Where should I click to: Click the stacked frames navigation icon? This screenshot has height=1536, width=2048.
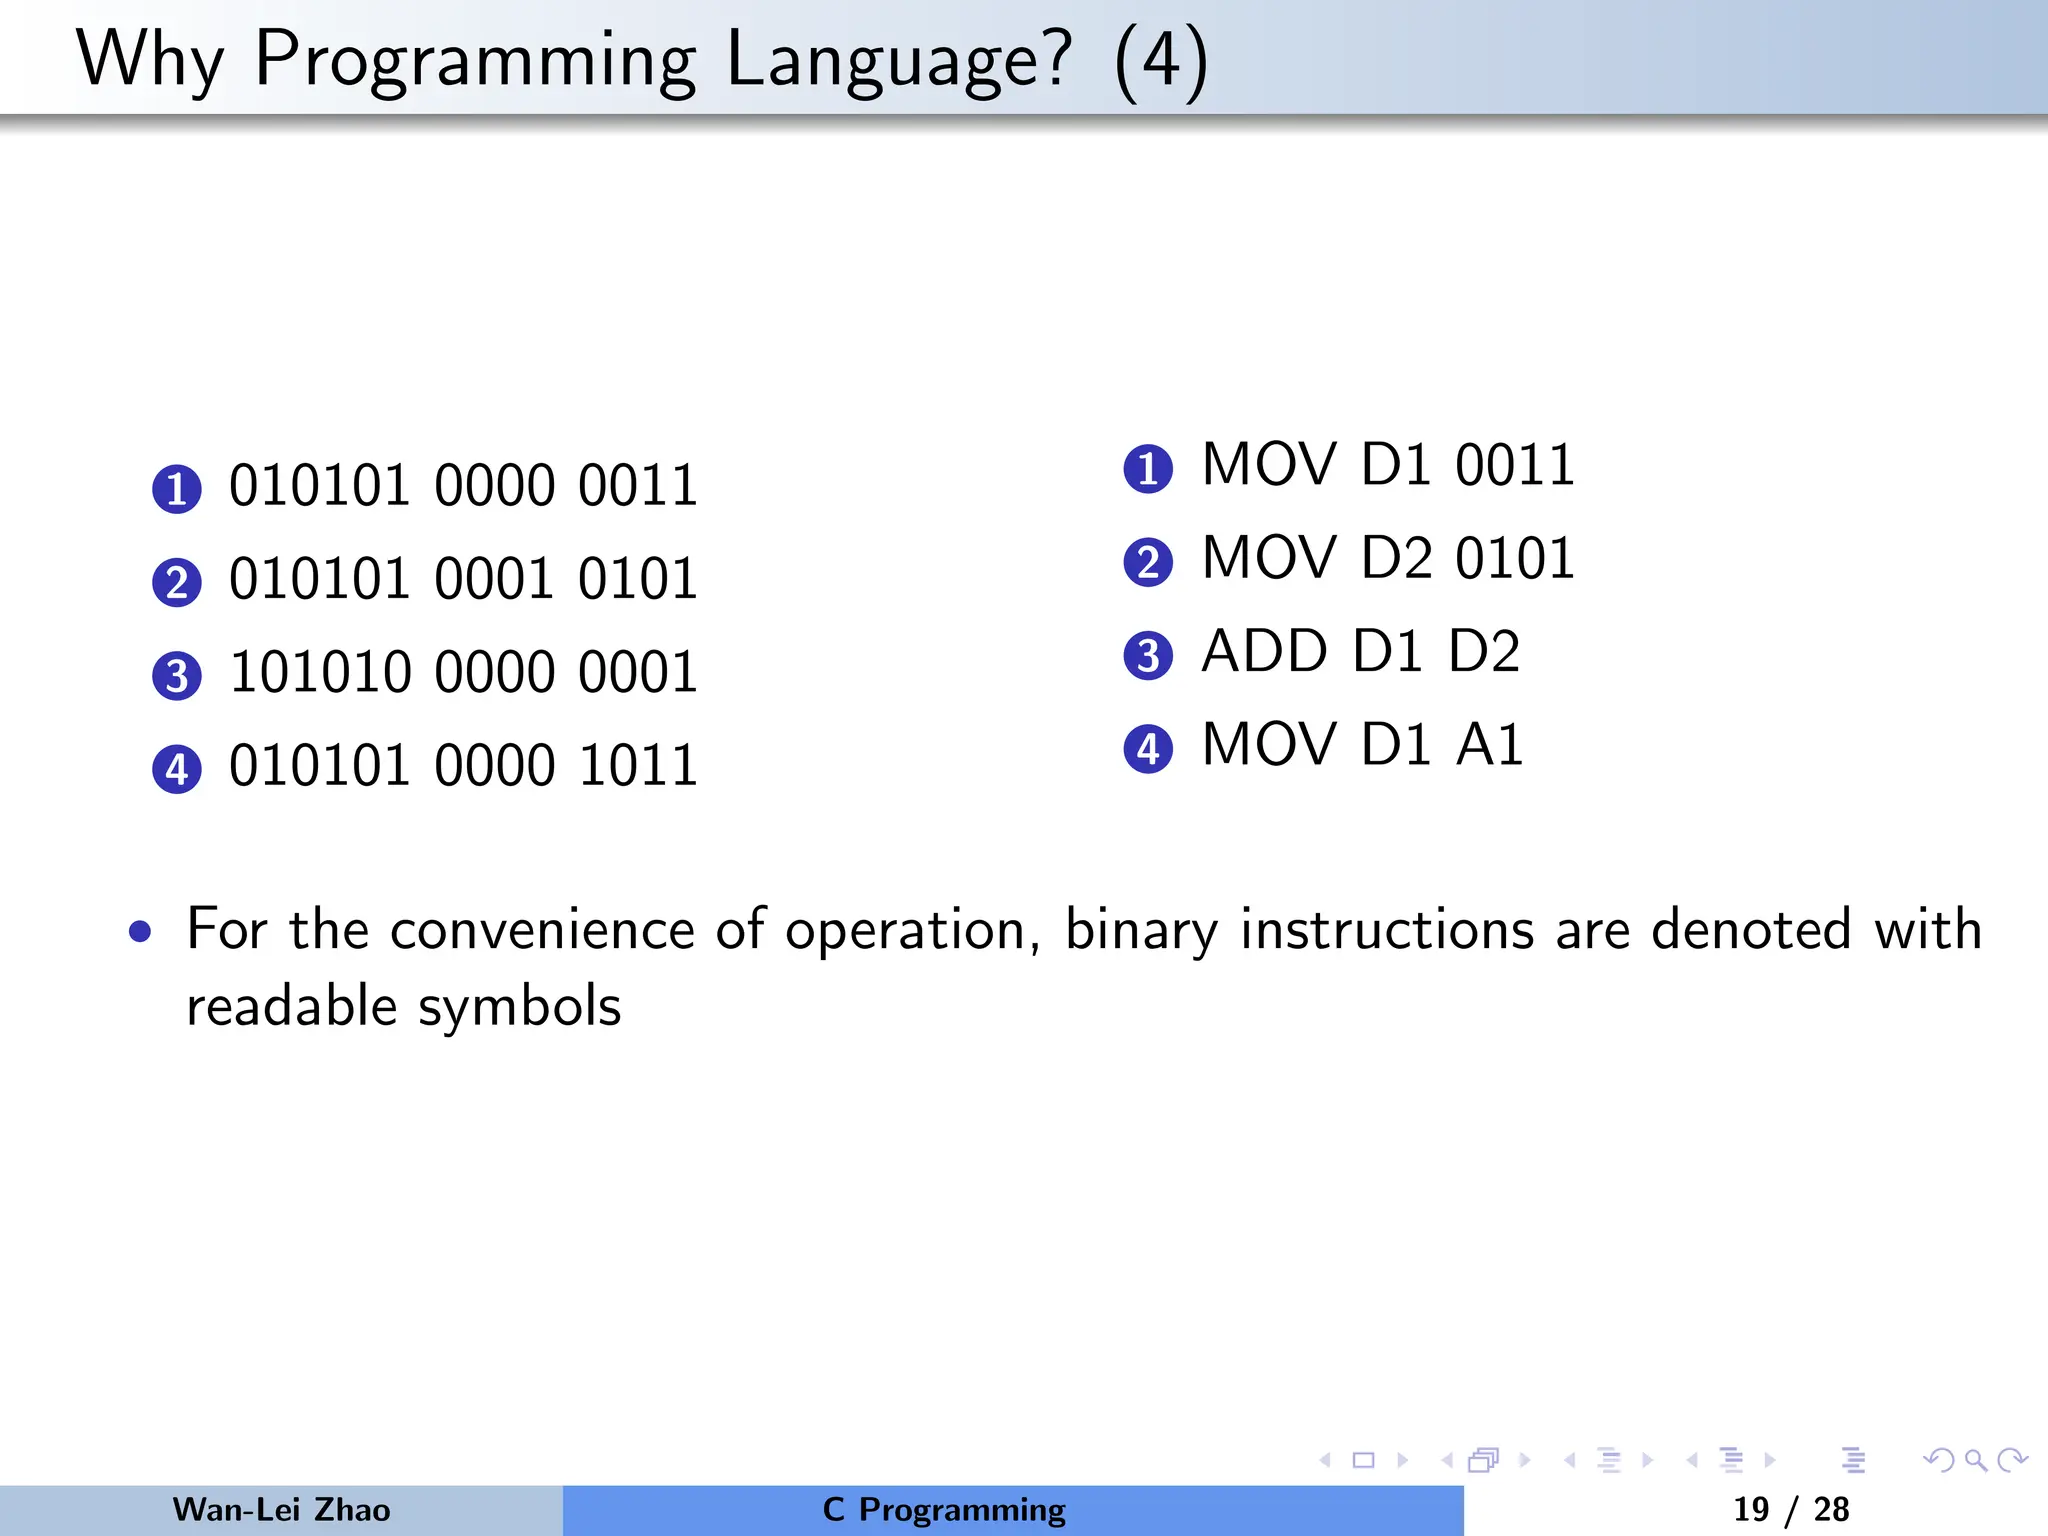pyautogui.click(x=1484, y=1460)
